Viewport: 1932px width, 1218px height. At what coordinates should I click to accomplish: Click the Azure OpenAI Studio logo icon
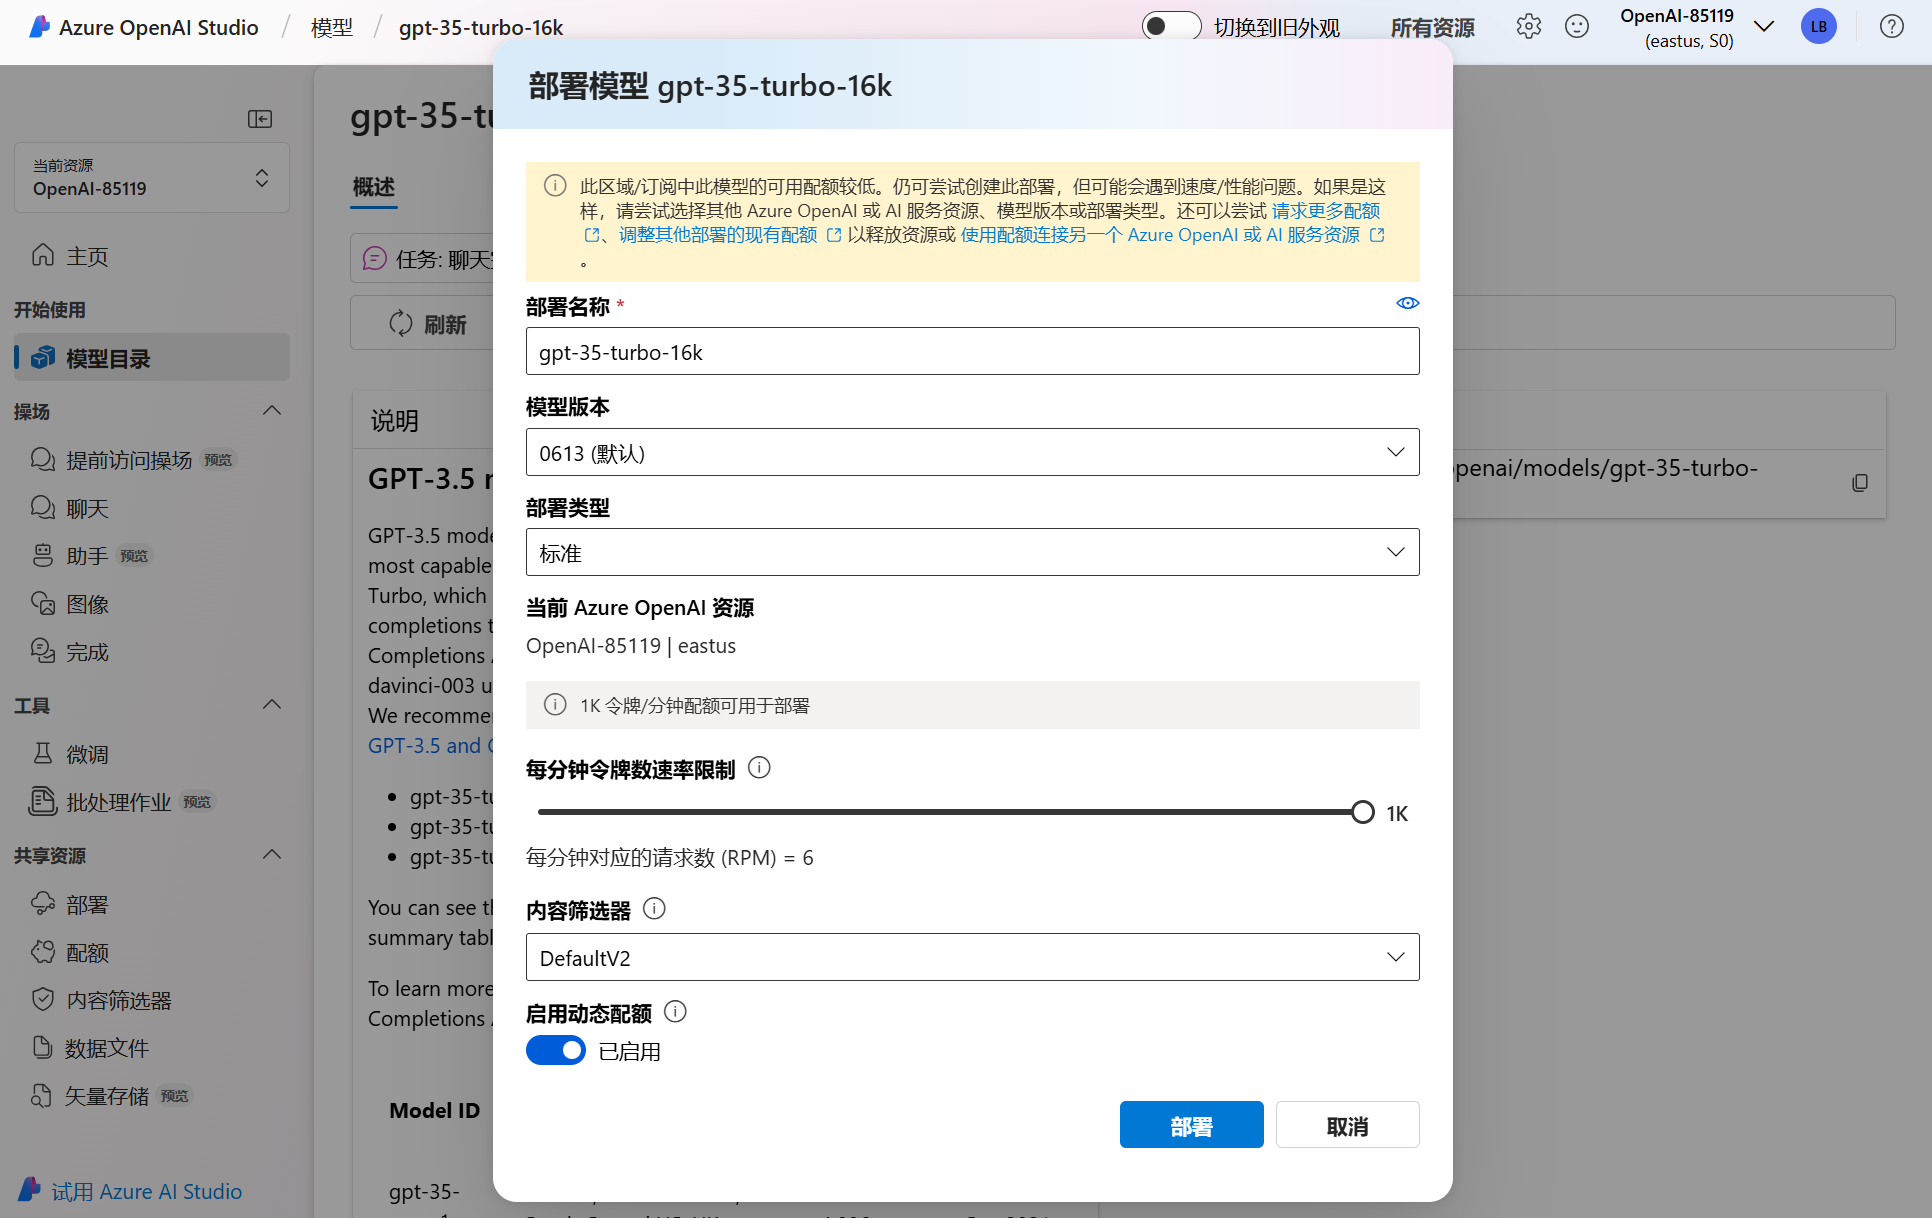(39, 27)
